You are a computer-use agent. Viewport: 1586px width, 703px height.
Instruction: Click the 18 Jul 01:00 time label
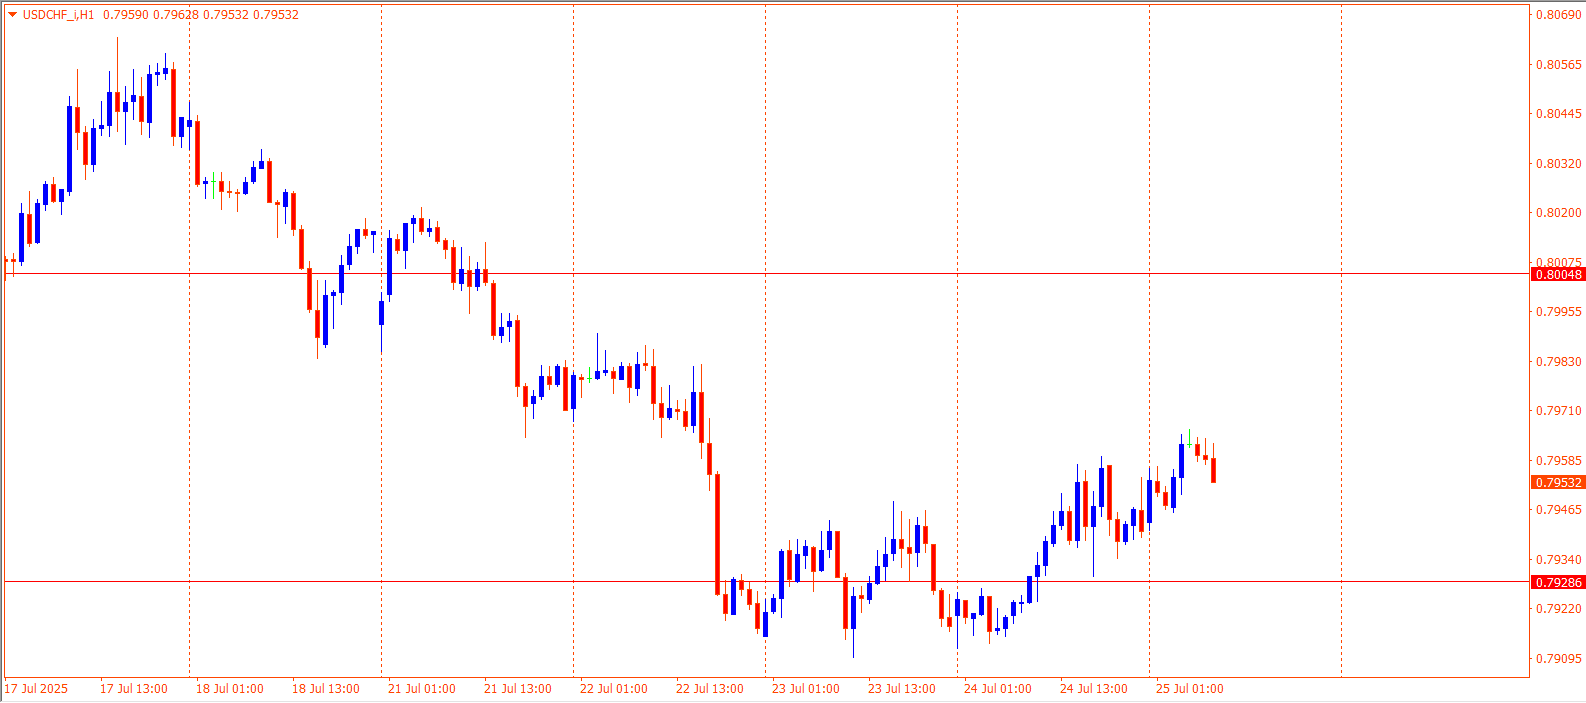(x=230, y=689)
